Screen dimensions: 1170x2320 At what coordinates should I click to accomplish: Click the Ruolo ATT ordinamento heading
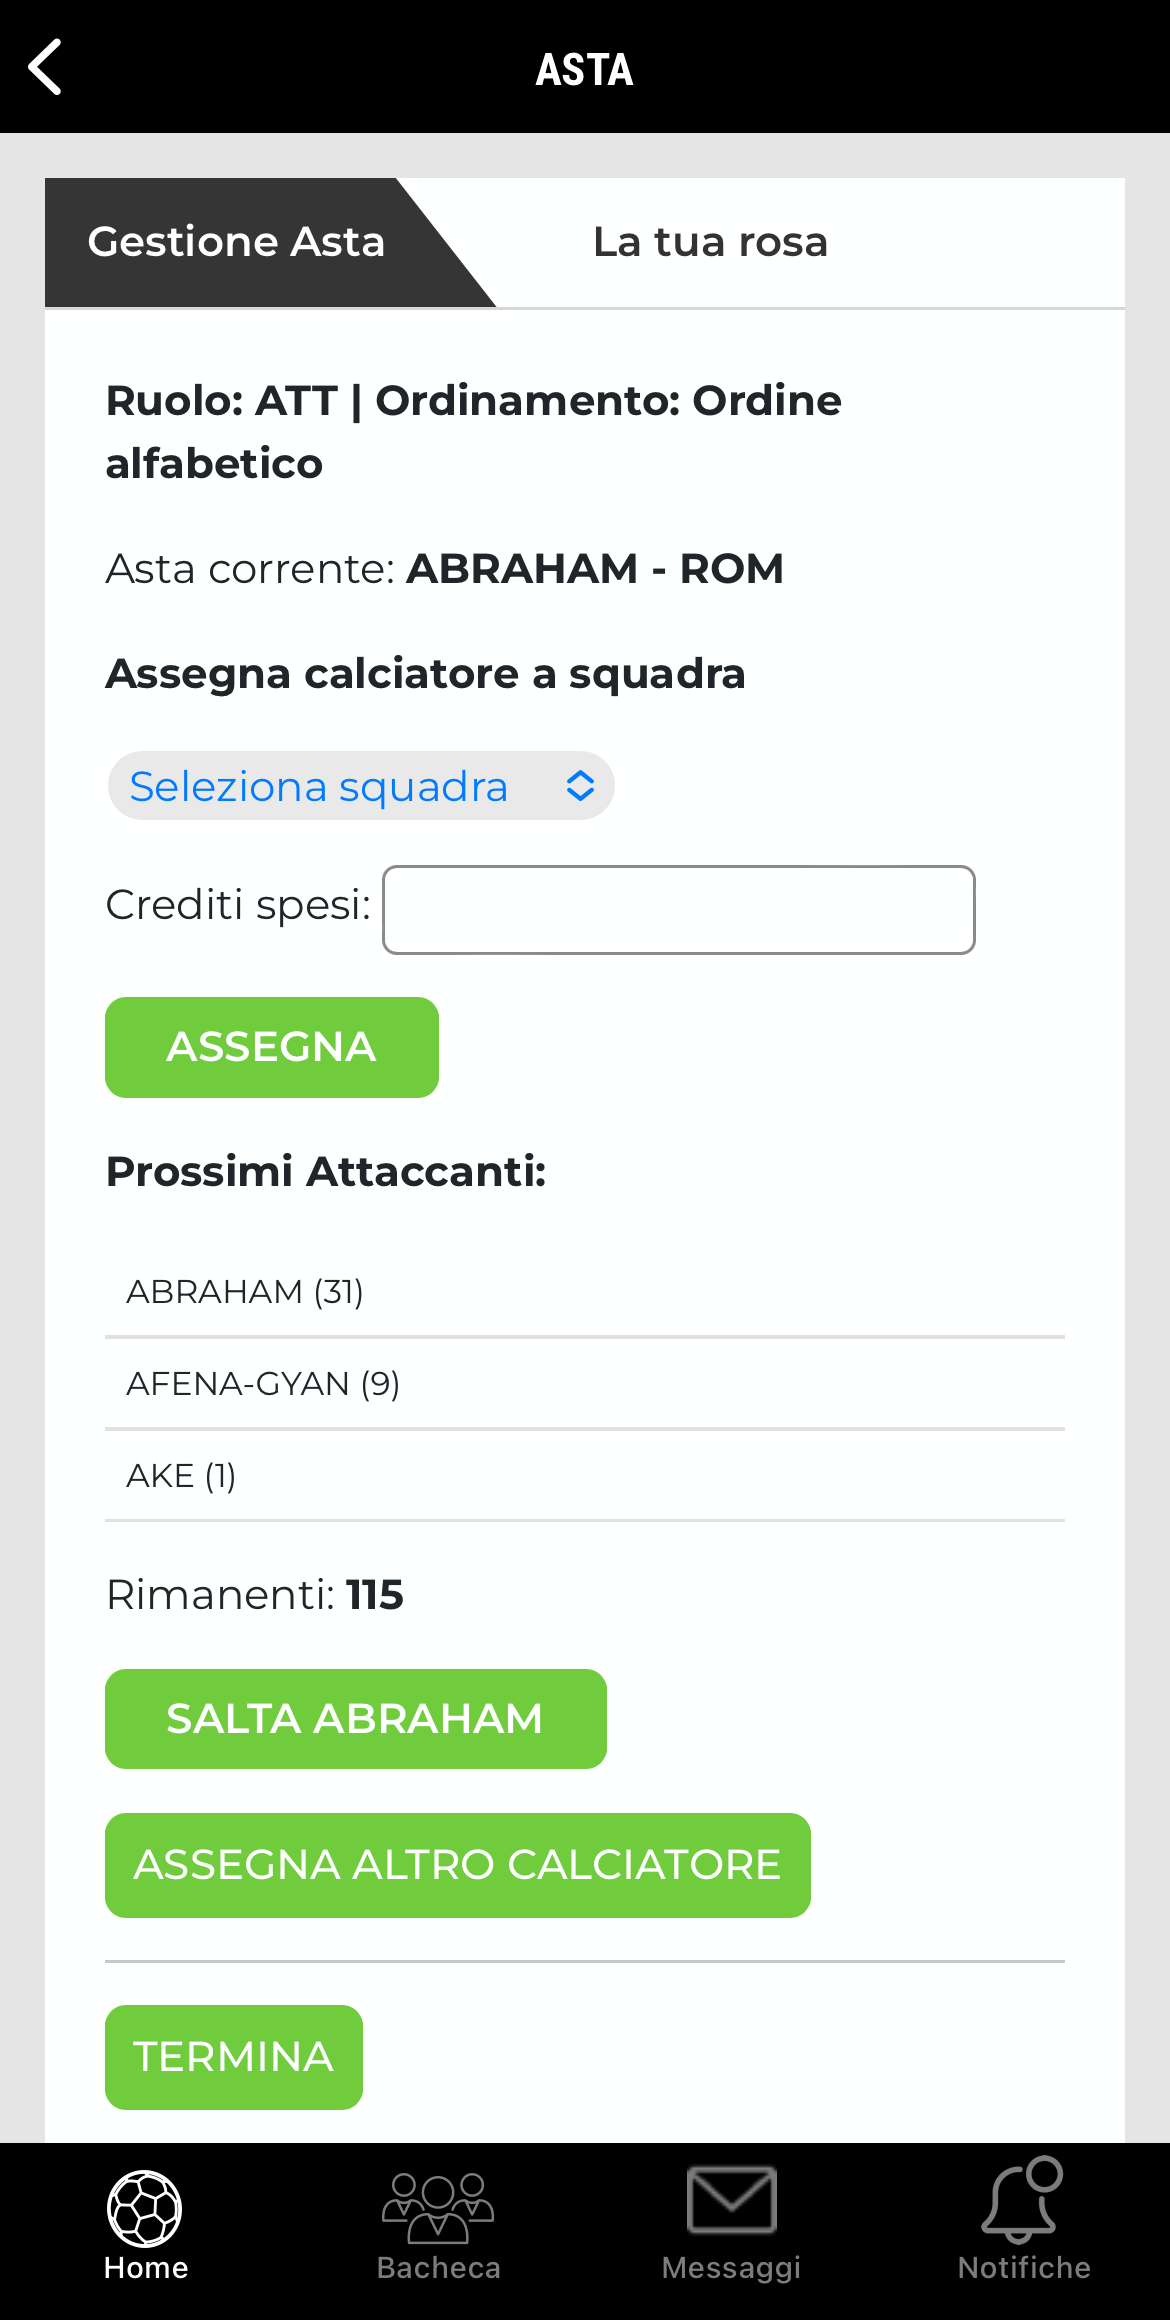pyautogui.click(x=474, y=431)
